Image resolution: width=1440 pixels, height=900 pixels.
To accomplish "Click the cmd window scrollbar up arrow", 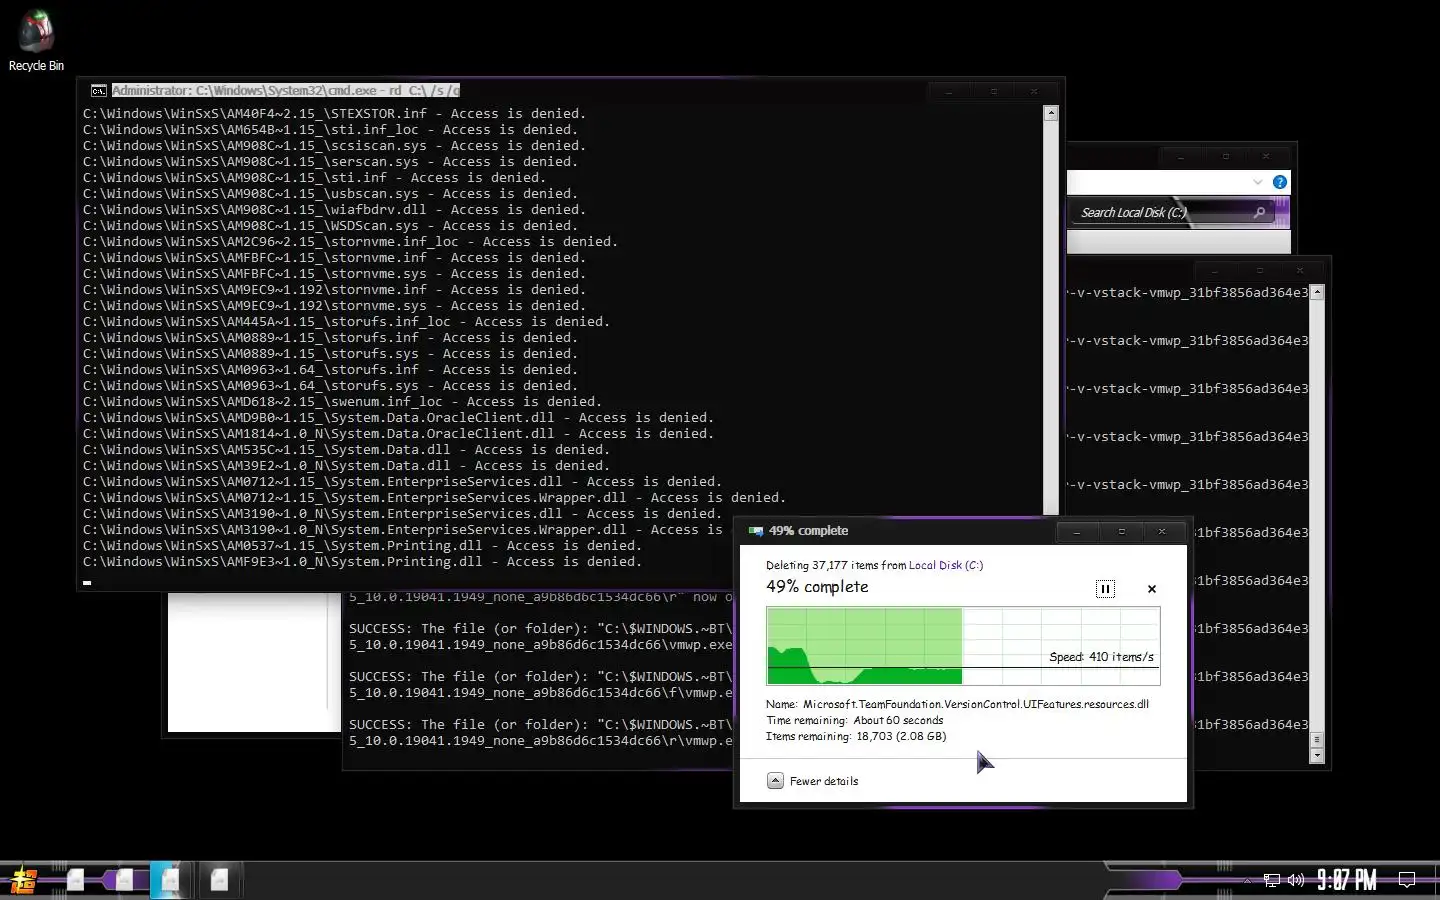I will (1051, 114).
